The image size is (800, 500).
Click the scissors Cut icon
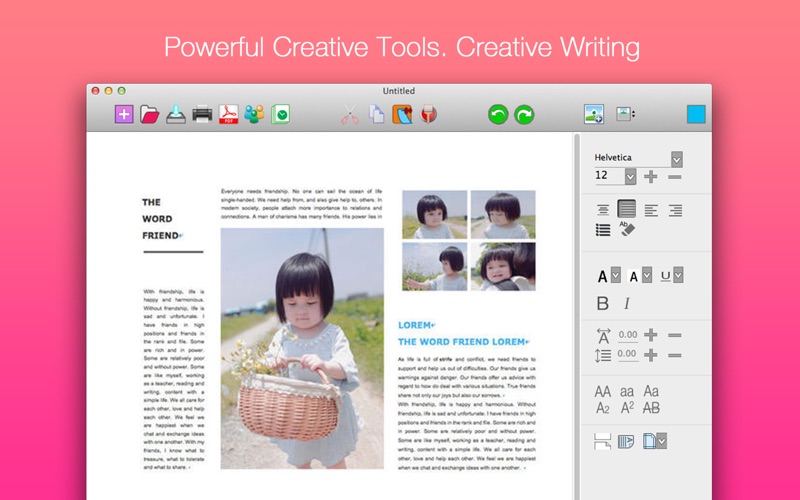(350, 114)
